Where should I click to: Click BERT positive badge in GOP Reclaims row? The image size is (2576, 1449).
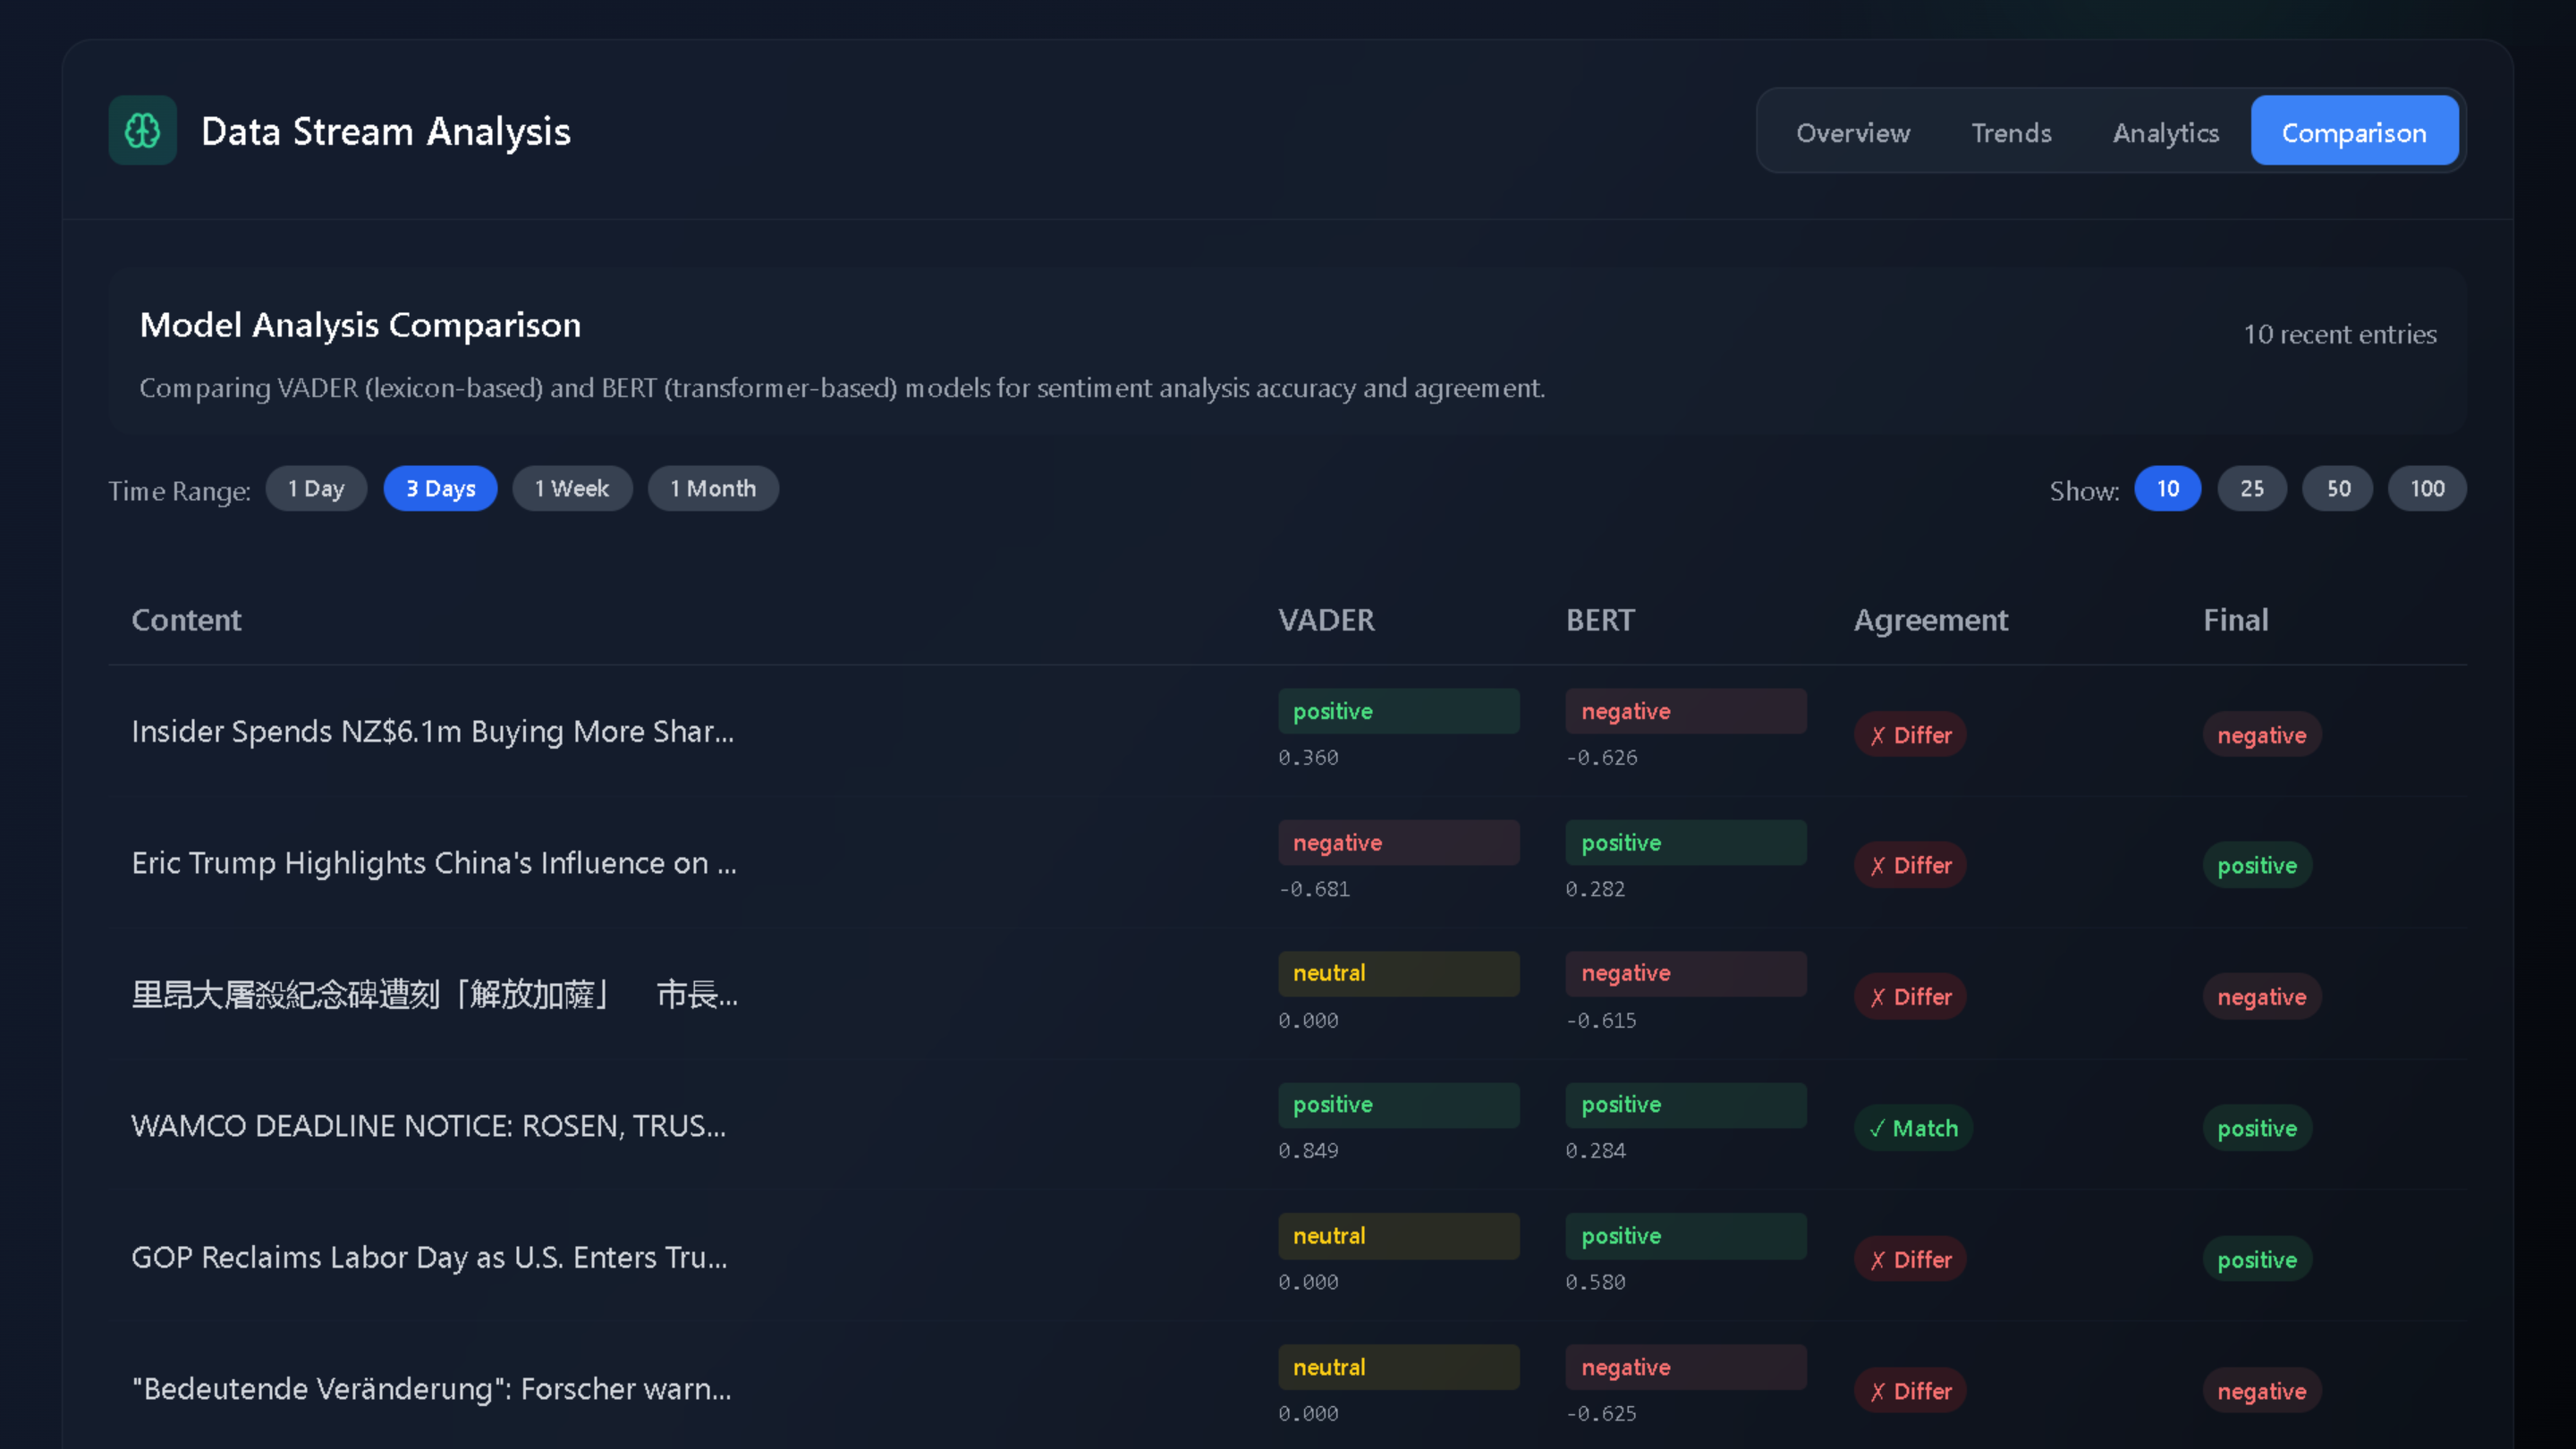coord(1686,1236)
